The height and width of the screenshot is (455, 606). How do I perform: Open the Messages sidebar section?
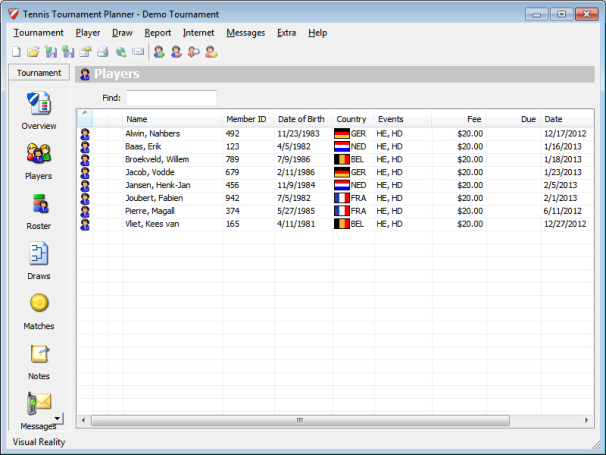click(x=39, y=411)
